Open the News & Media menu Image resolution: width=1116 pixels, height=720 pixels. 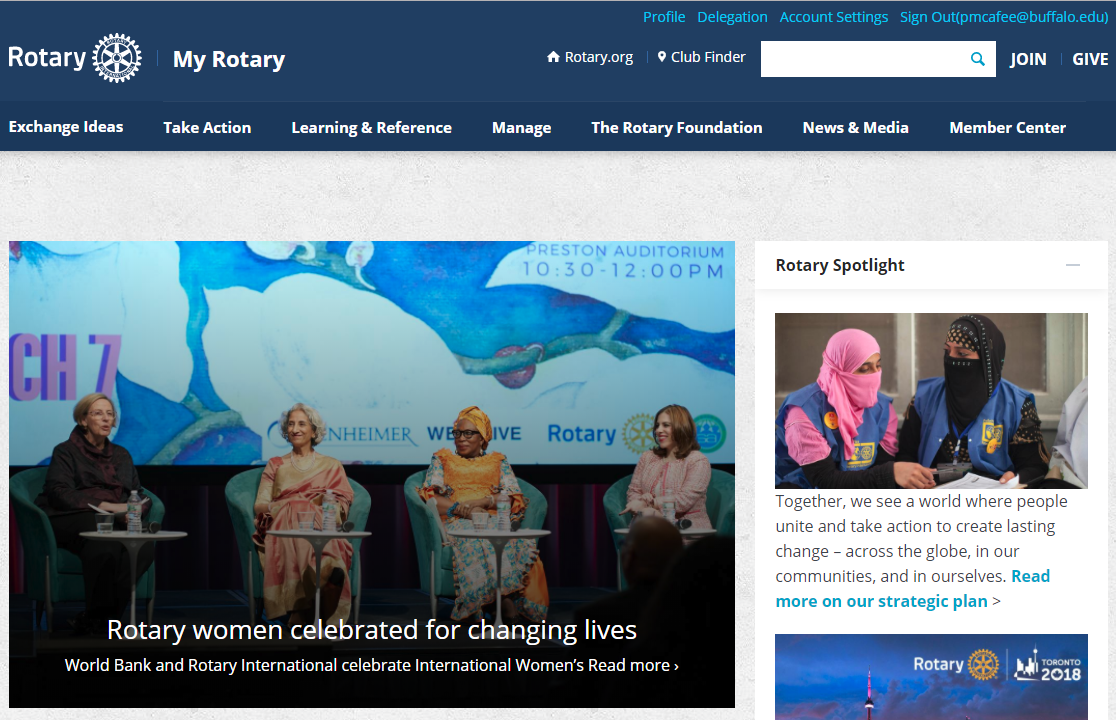tap(855, 127)
